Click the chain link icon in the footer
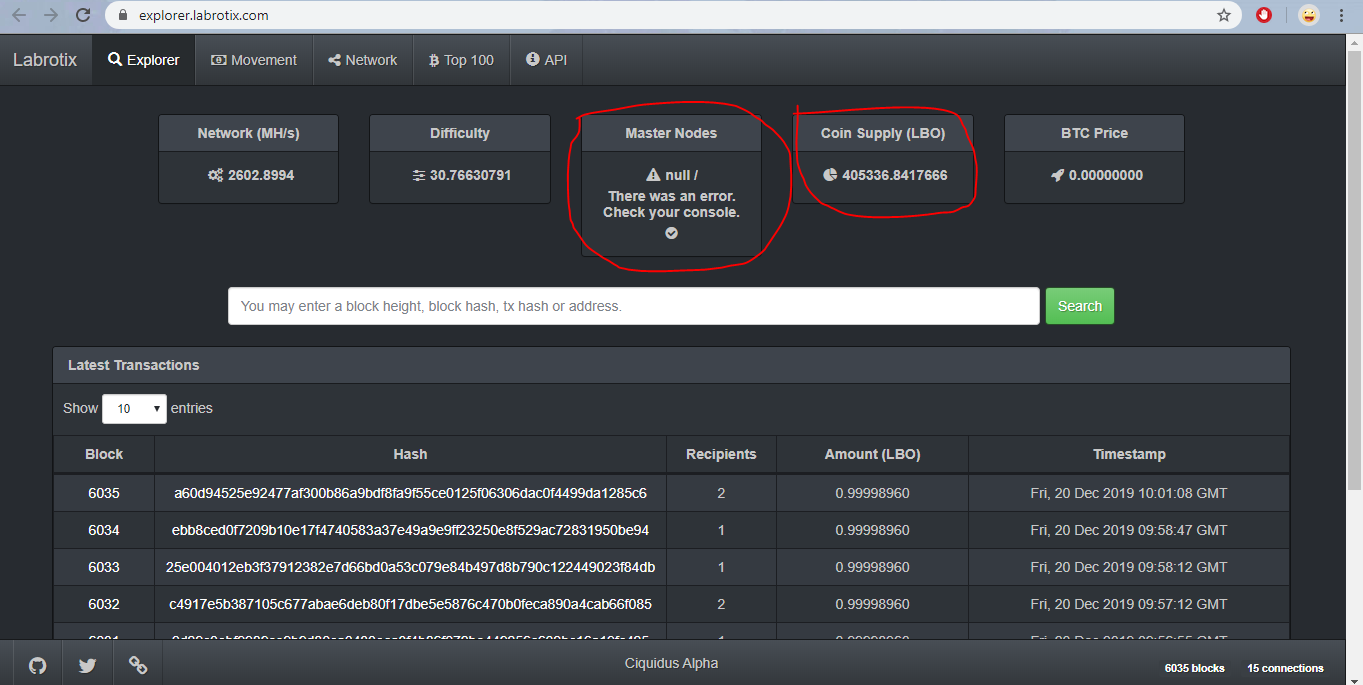 tap(138, 664)
